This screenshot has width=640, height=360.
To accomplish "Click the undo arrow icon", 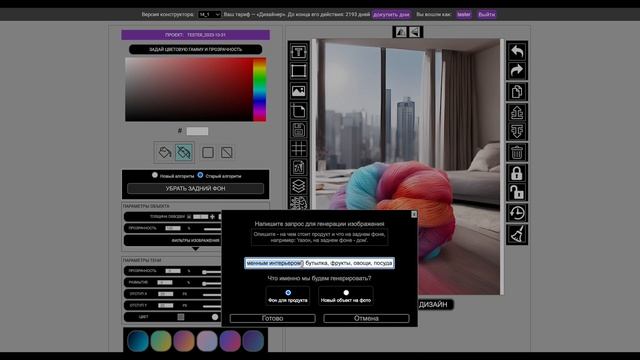I will [x=517, y=51].
